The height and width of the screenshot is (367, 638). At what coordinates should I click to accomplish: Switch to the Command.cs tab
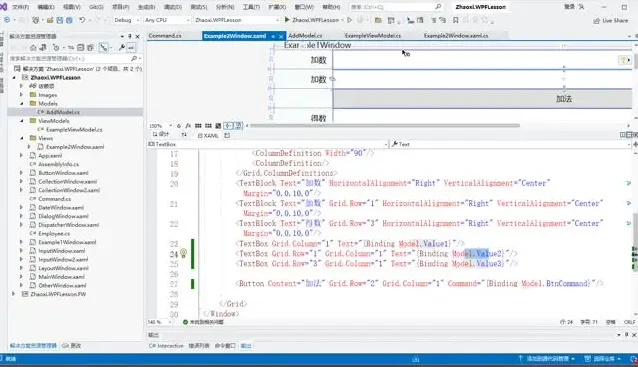coord(165,36)
